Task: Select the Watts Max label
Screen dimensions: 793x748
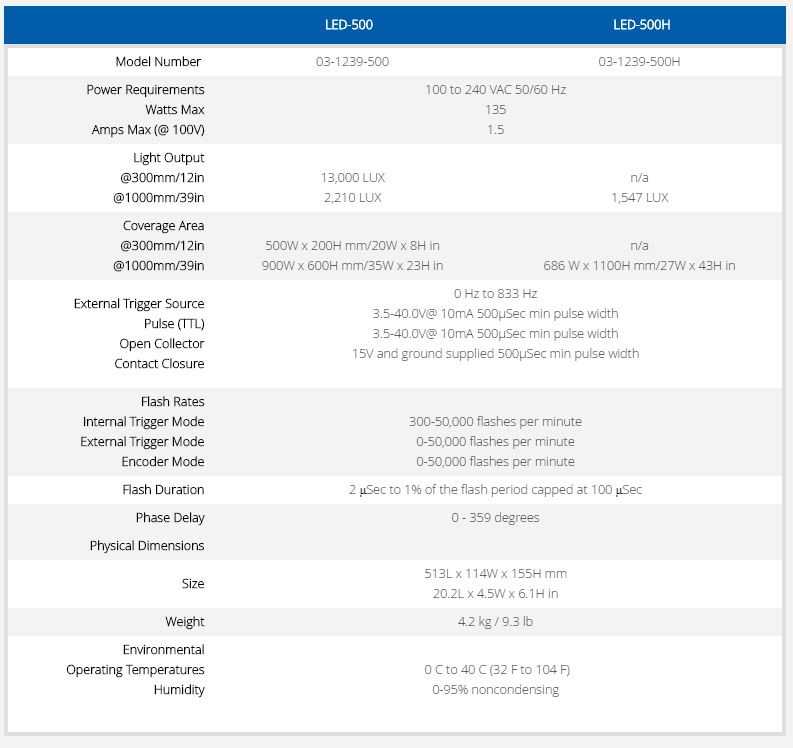Action: tap(175, 110)
